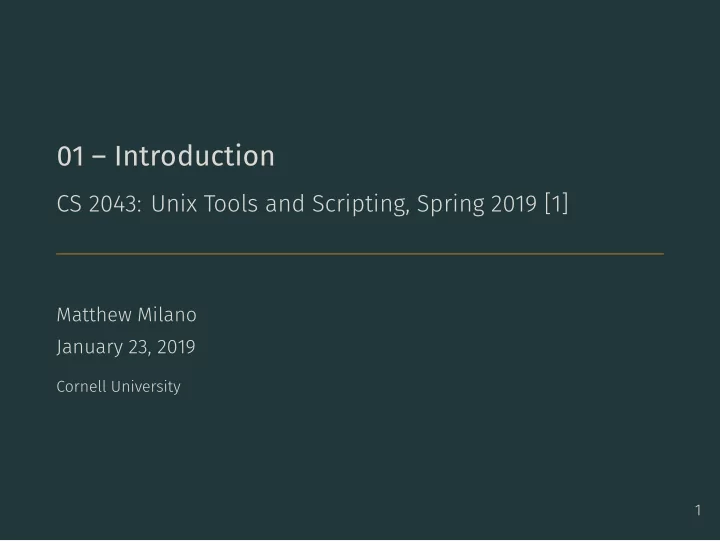Select "23," in the date line
The height and width of the screenshot is (541, 720).
[x=140, y=348]
